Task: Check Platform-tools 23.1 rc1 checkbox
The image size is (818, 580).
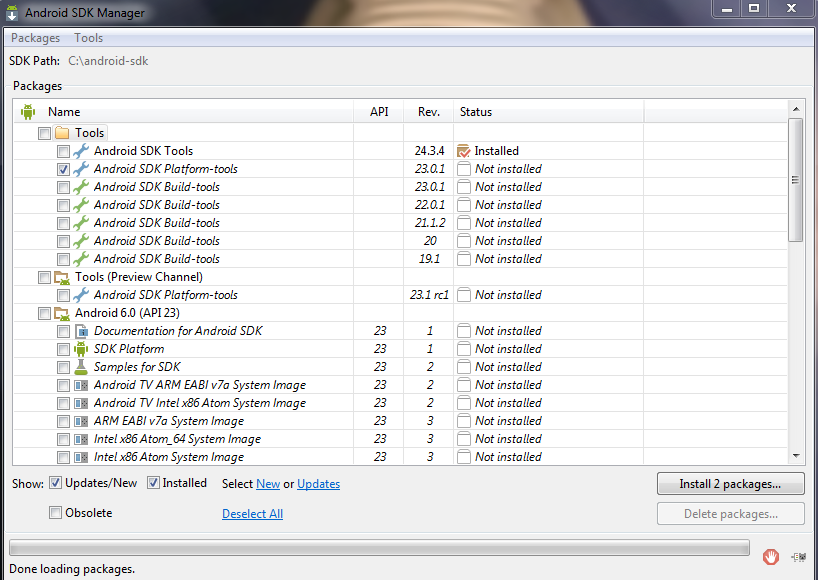Action: (63, 296)
